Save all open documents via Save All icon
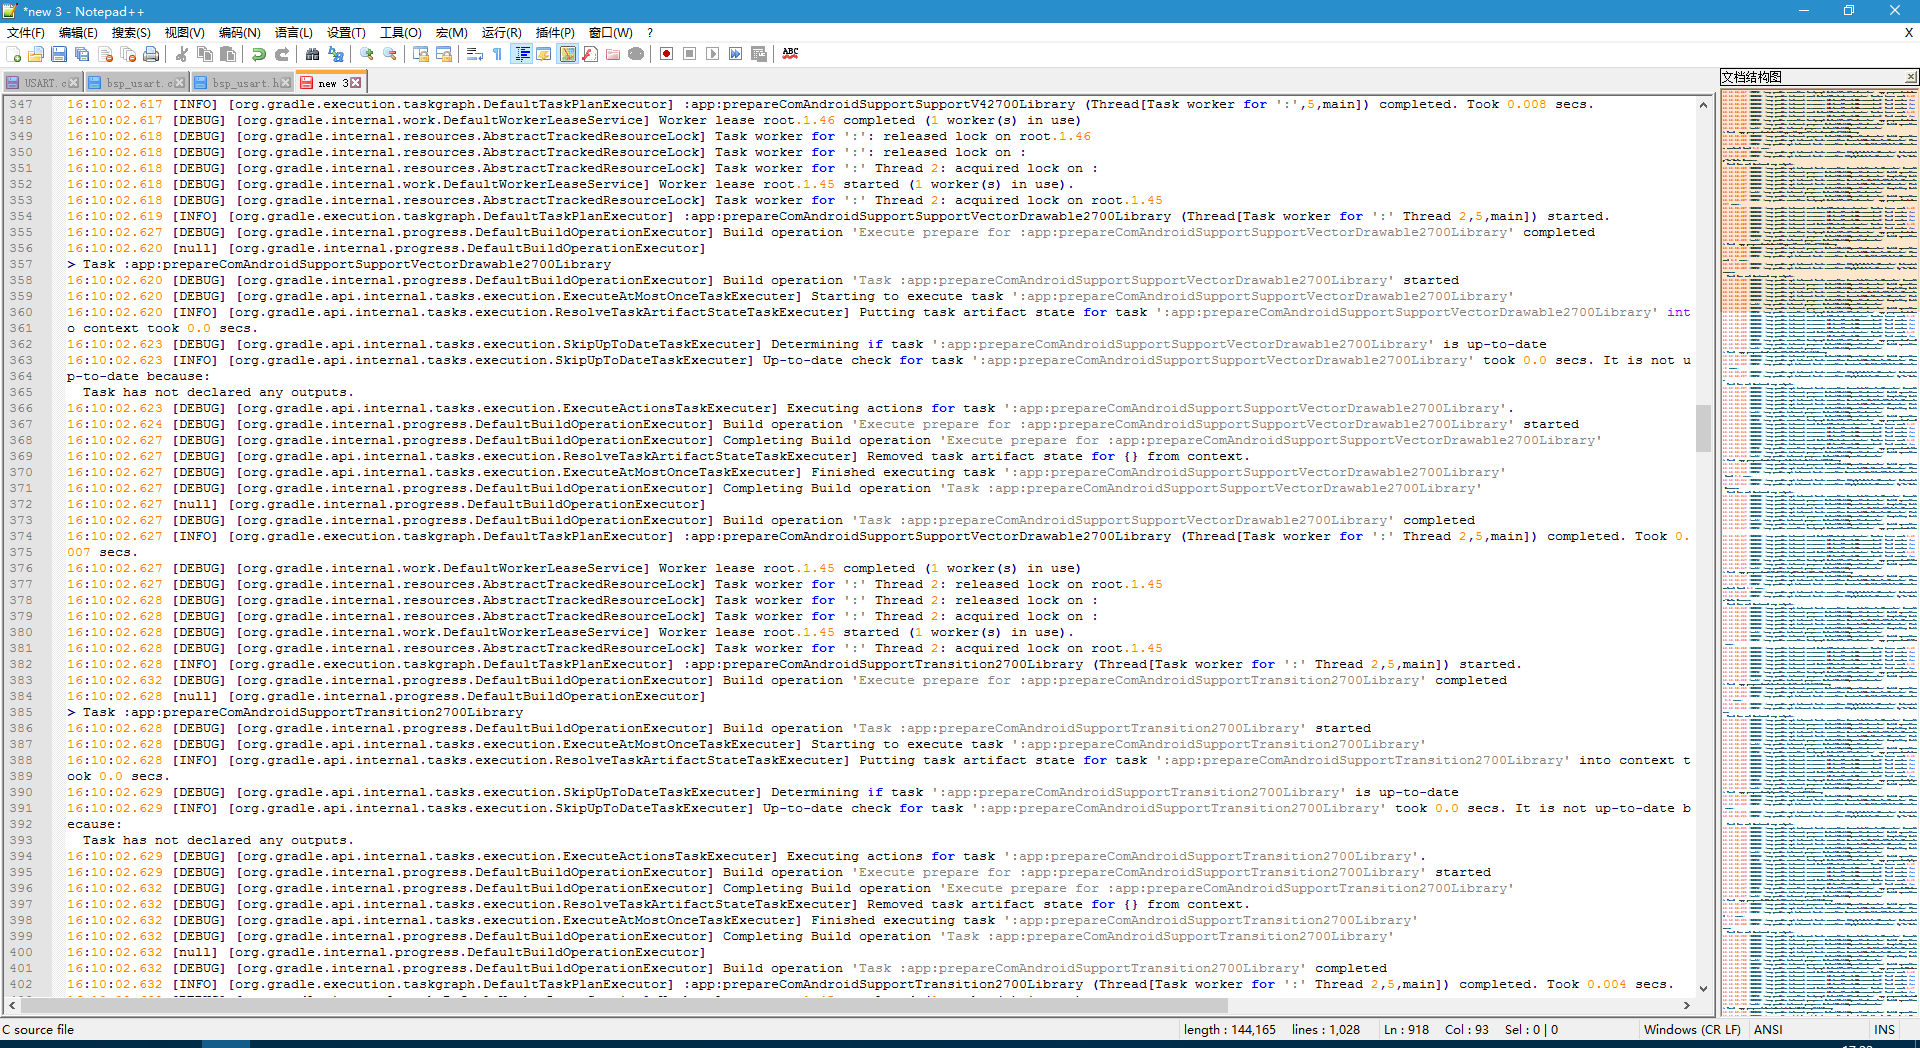The width and height of the screenshot is (1920, 1048). (83, 54)
